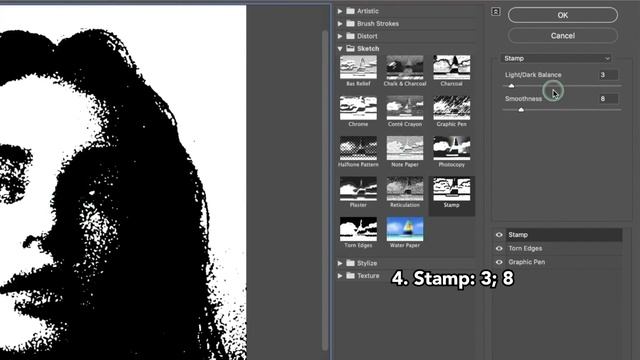
Task: Select the Note Paper filter thumbnail
Action: [405, 148]
